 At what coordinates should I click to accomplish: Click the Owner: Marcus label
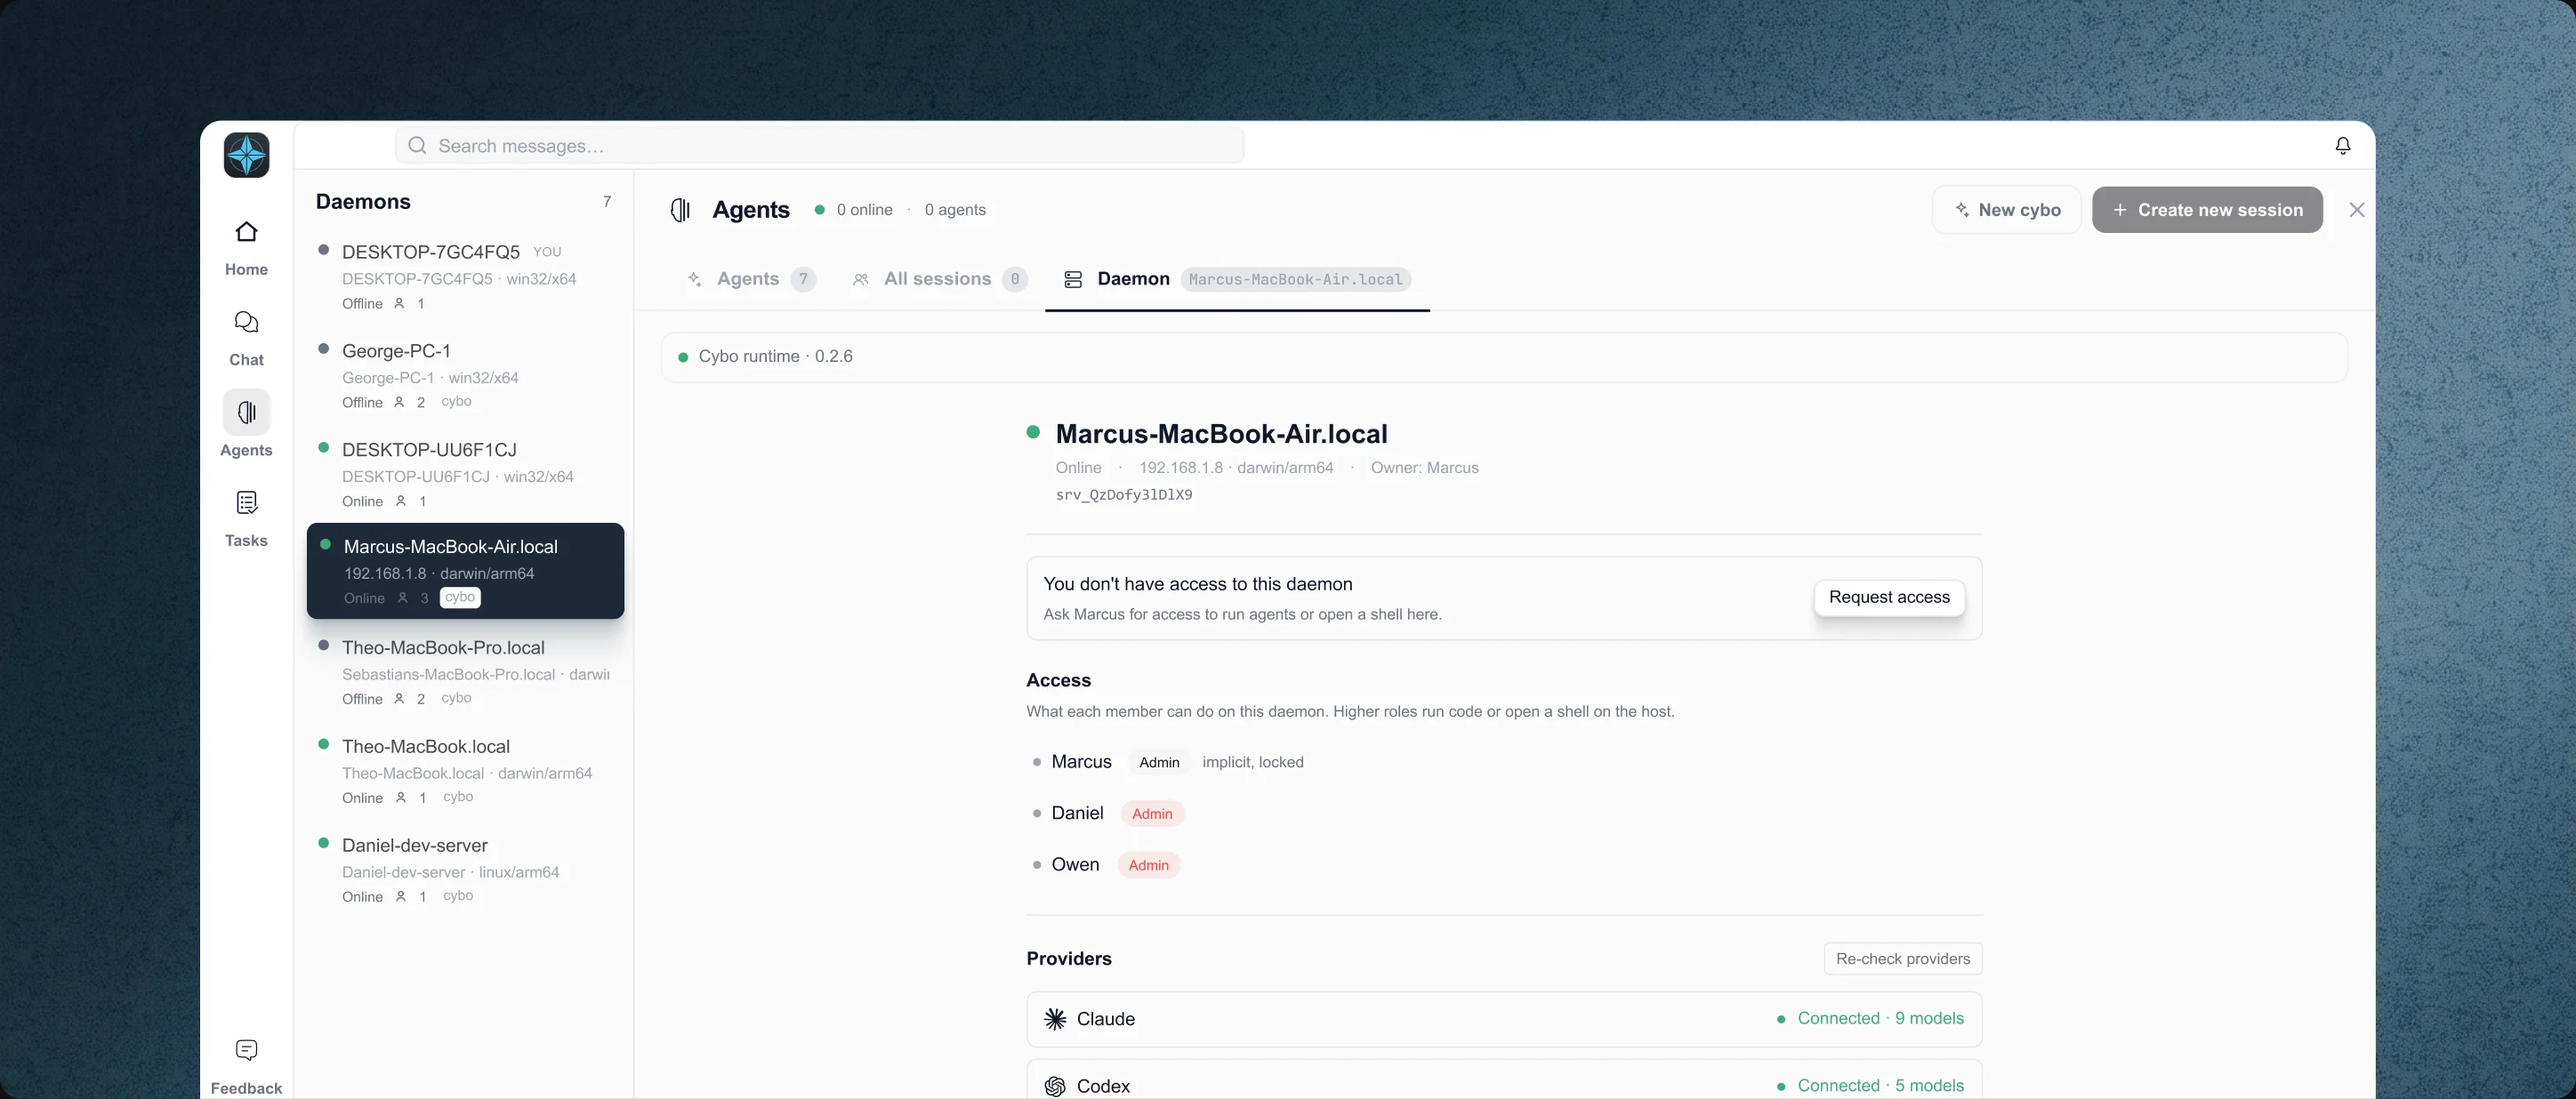click(1424, 468)
